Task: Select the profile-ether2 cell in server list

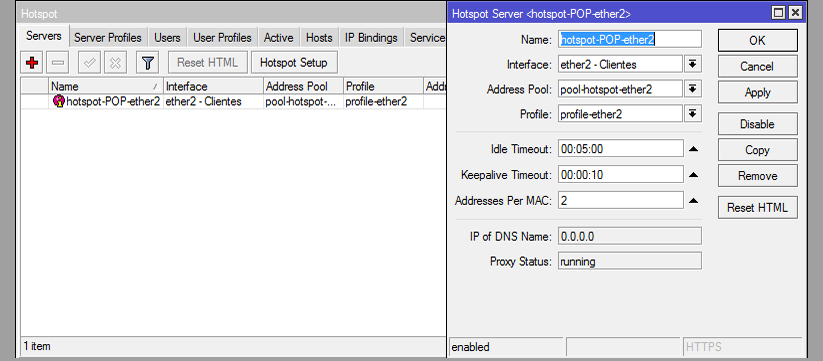Action: tap(383, 102)
